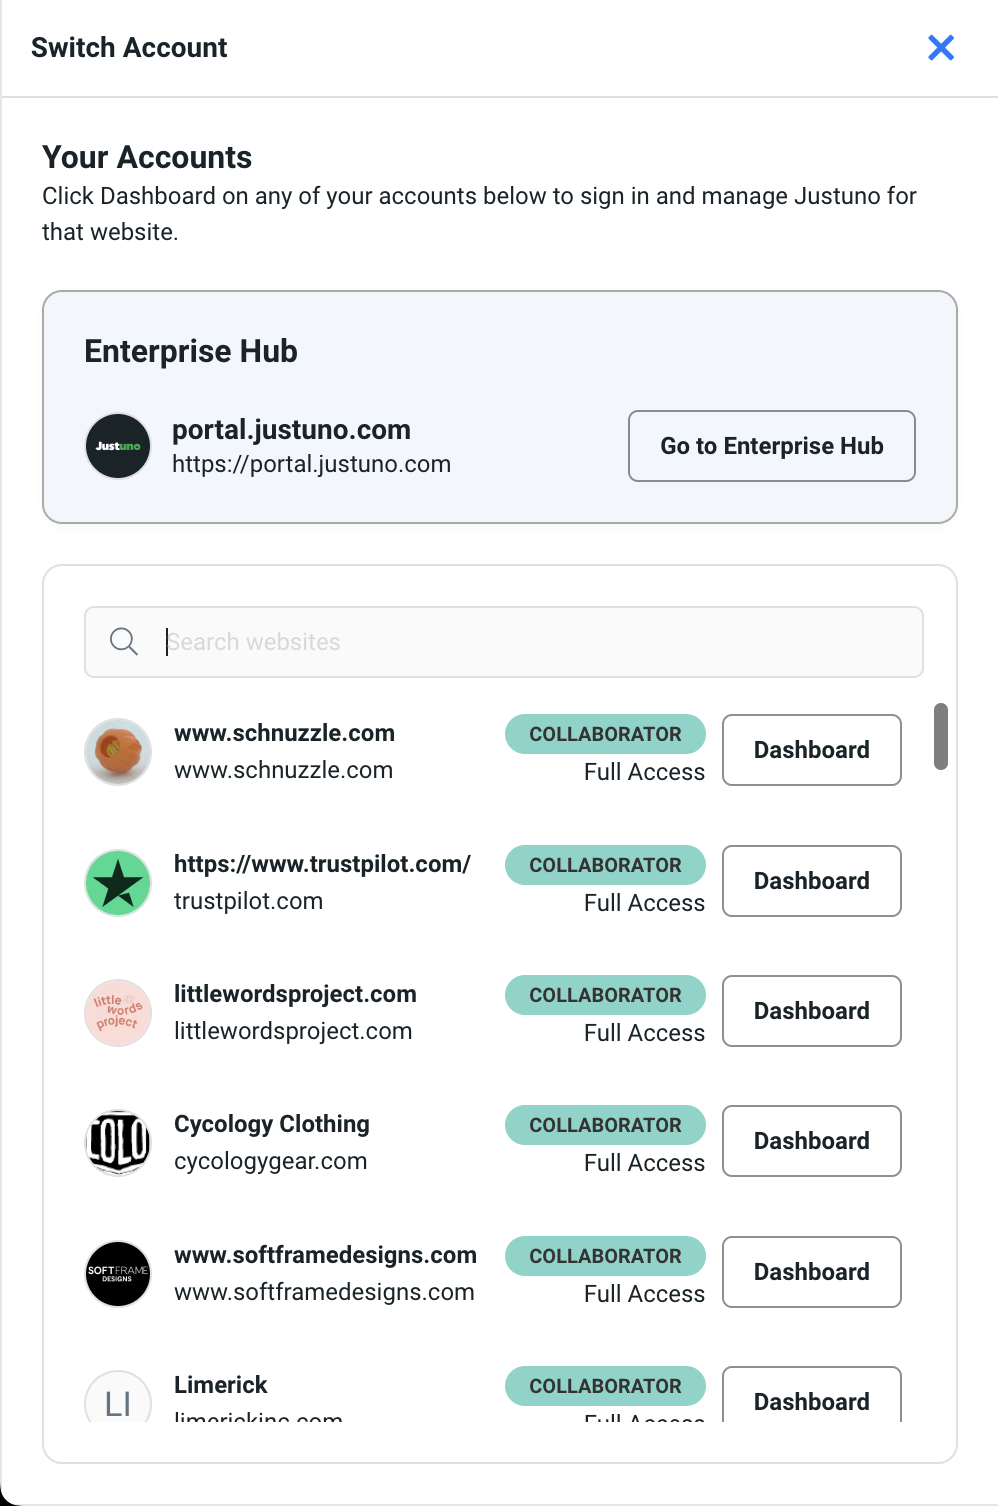
Task: Select the https://www.trustpilot.com/ account title
Action: click(x=322, y=864)
